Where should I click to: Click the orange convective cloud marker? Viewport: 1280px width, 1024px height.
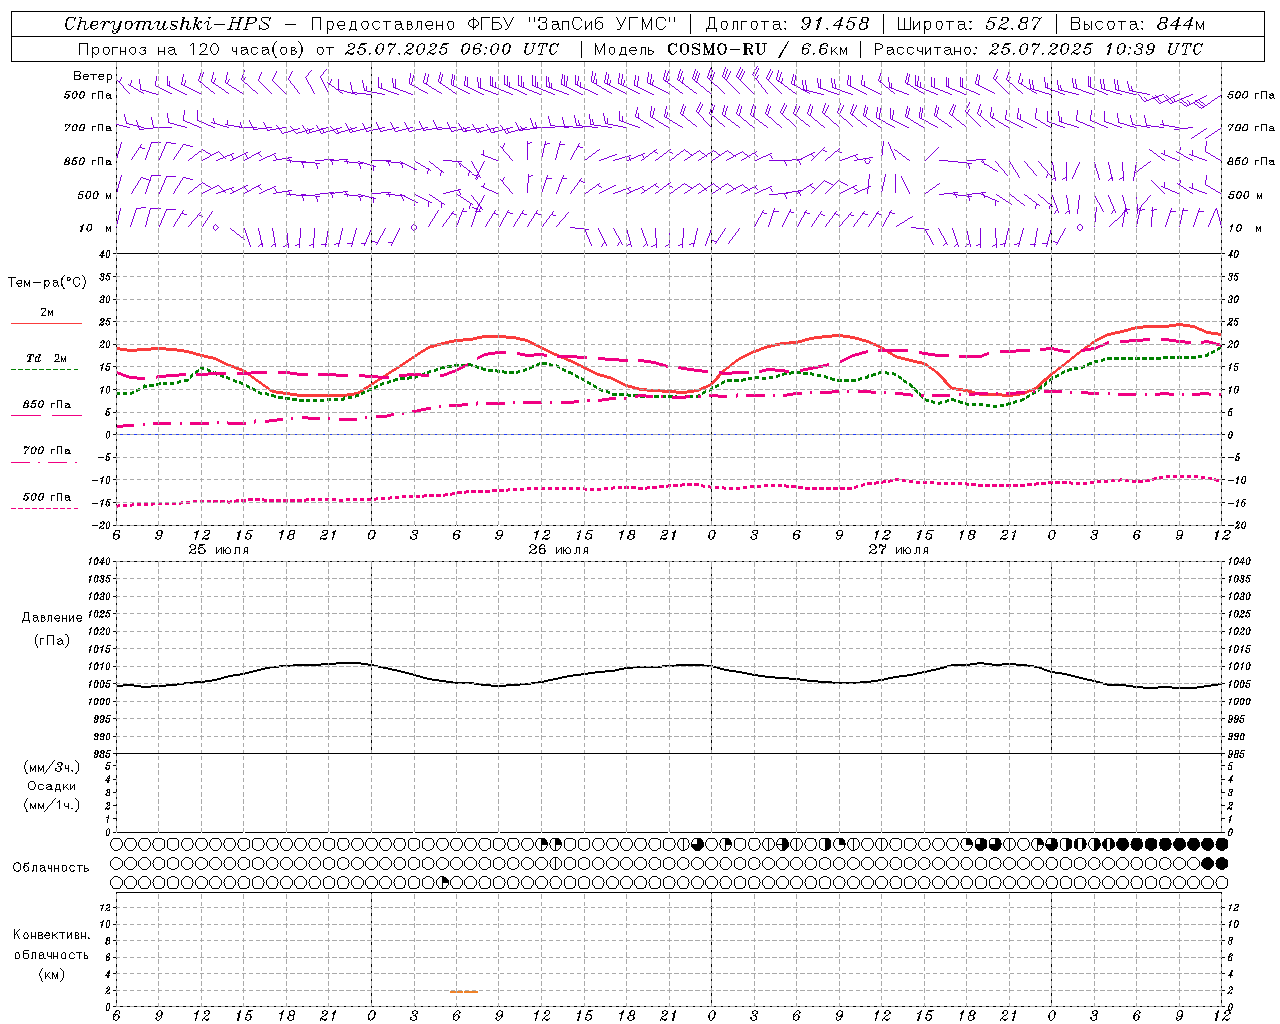[464, 991]
